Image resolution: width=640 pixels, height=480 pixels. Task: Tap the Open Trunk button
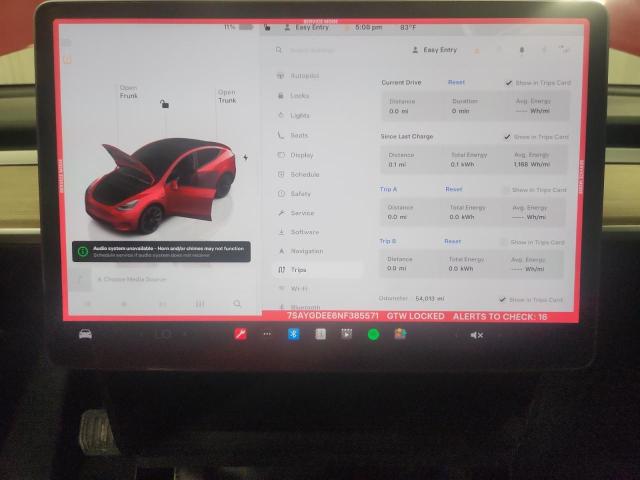227,96
